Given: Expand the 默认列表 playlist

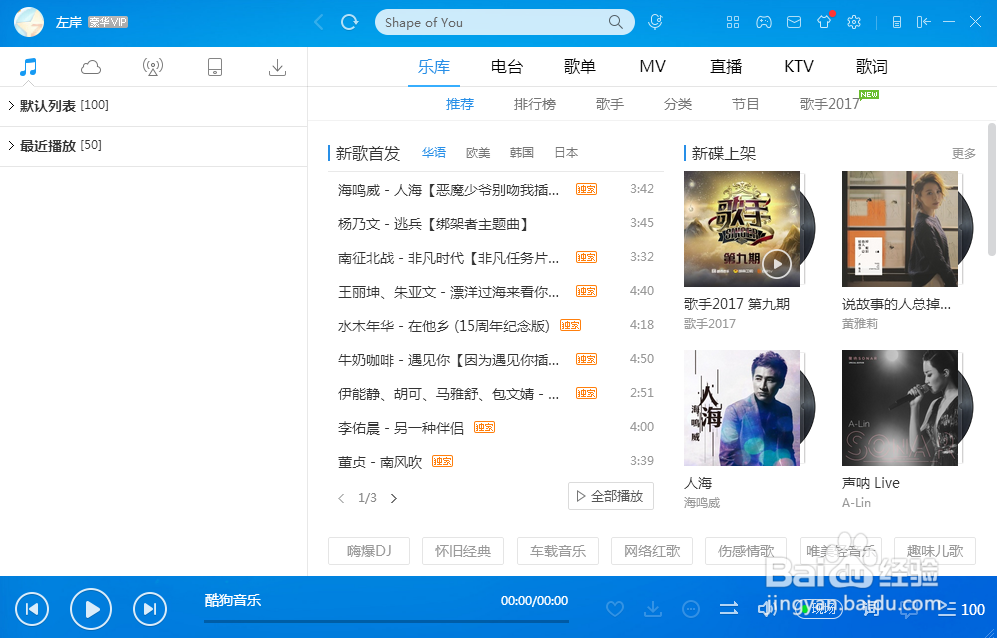Looking at the screenshot, I should tap(11, 106).
